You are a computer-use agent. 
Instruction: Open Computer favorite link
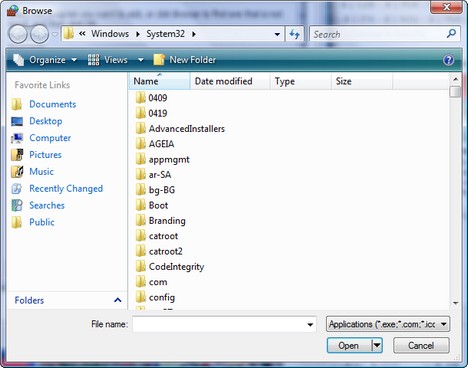pyautogui.click(x=50, y=138)
